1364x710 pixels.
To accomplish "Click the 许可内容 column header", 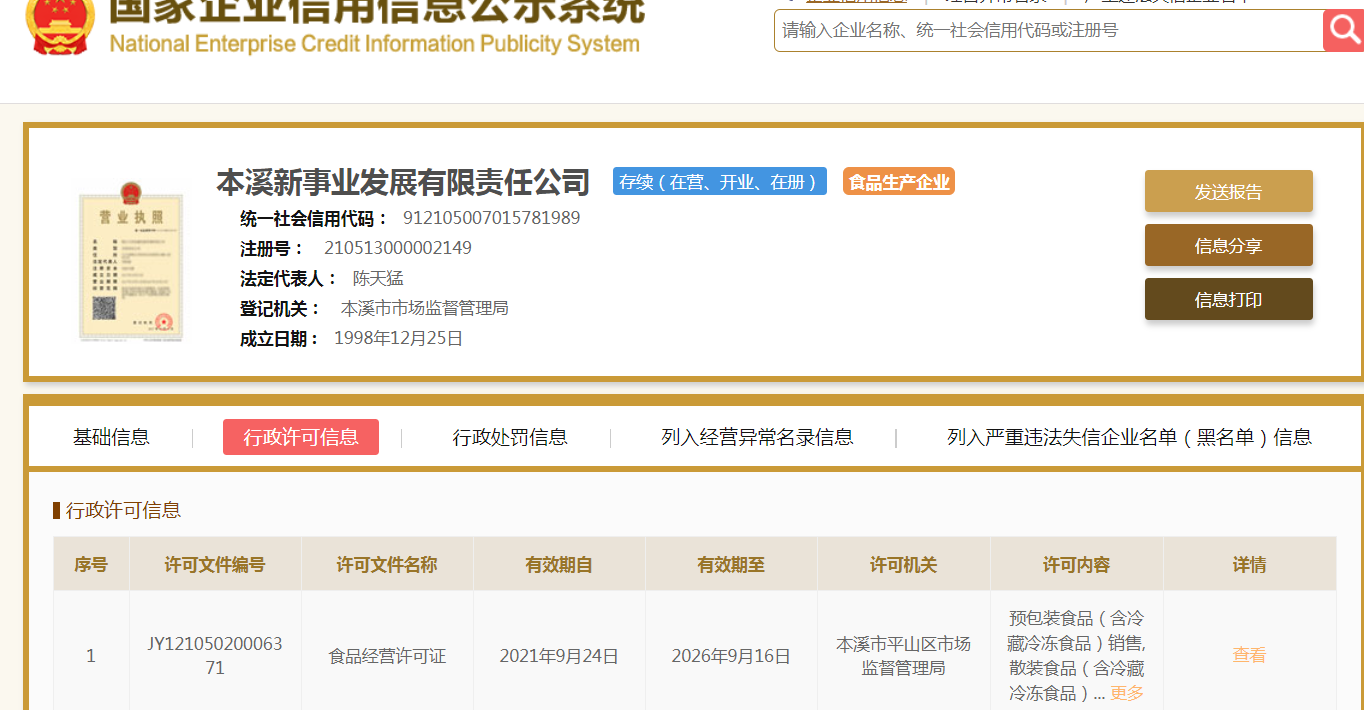I will 1077,564.
